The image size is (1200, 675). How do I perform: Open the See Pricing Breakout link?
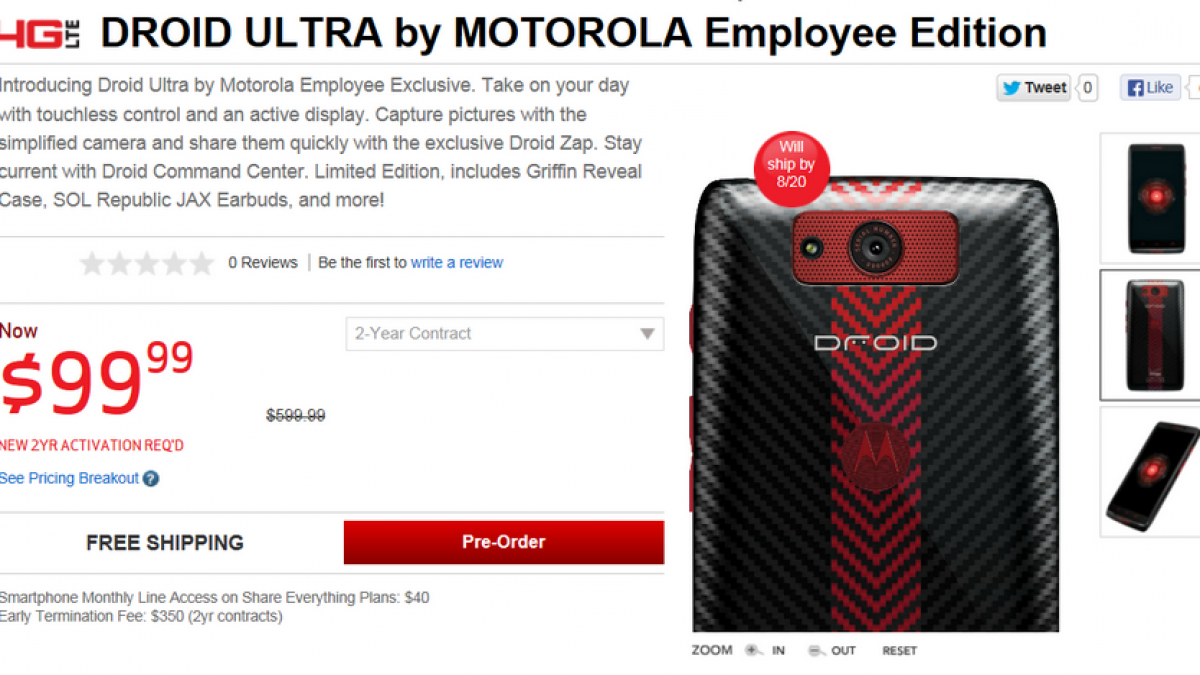click(70, 479)
